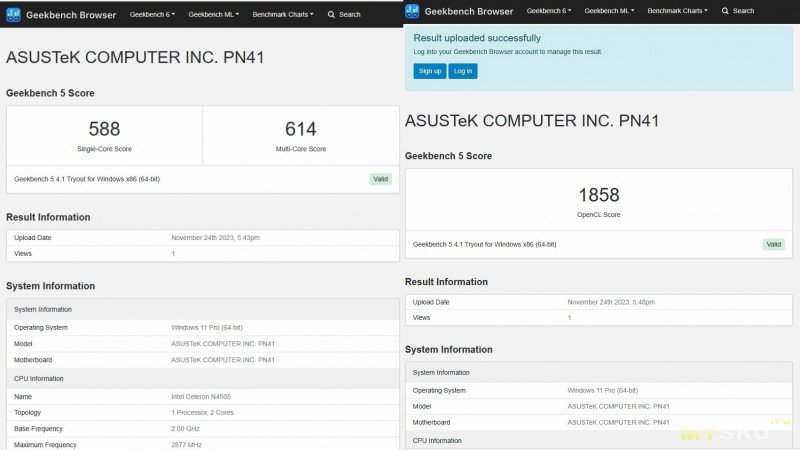
Task: Click upload date November 24th 2023, 5:48pm
Action: coord(611,302)
